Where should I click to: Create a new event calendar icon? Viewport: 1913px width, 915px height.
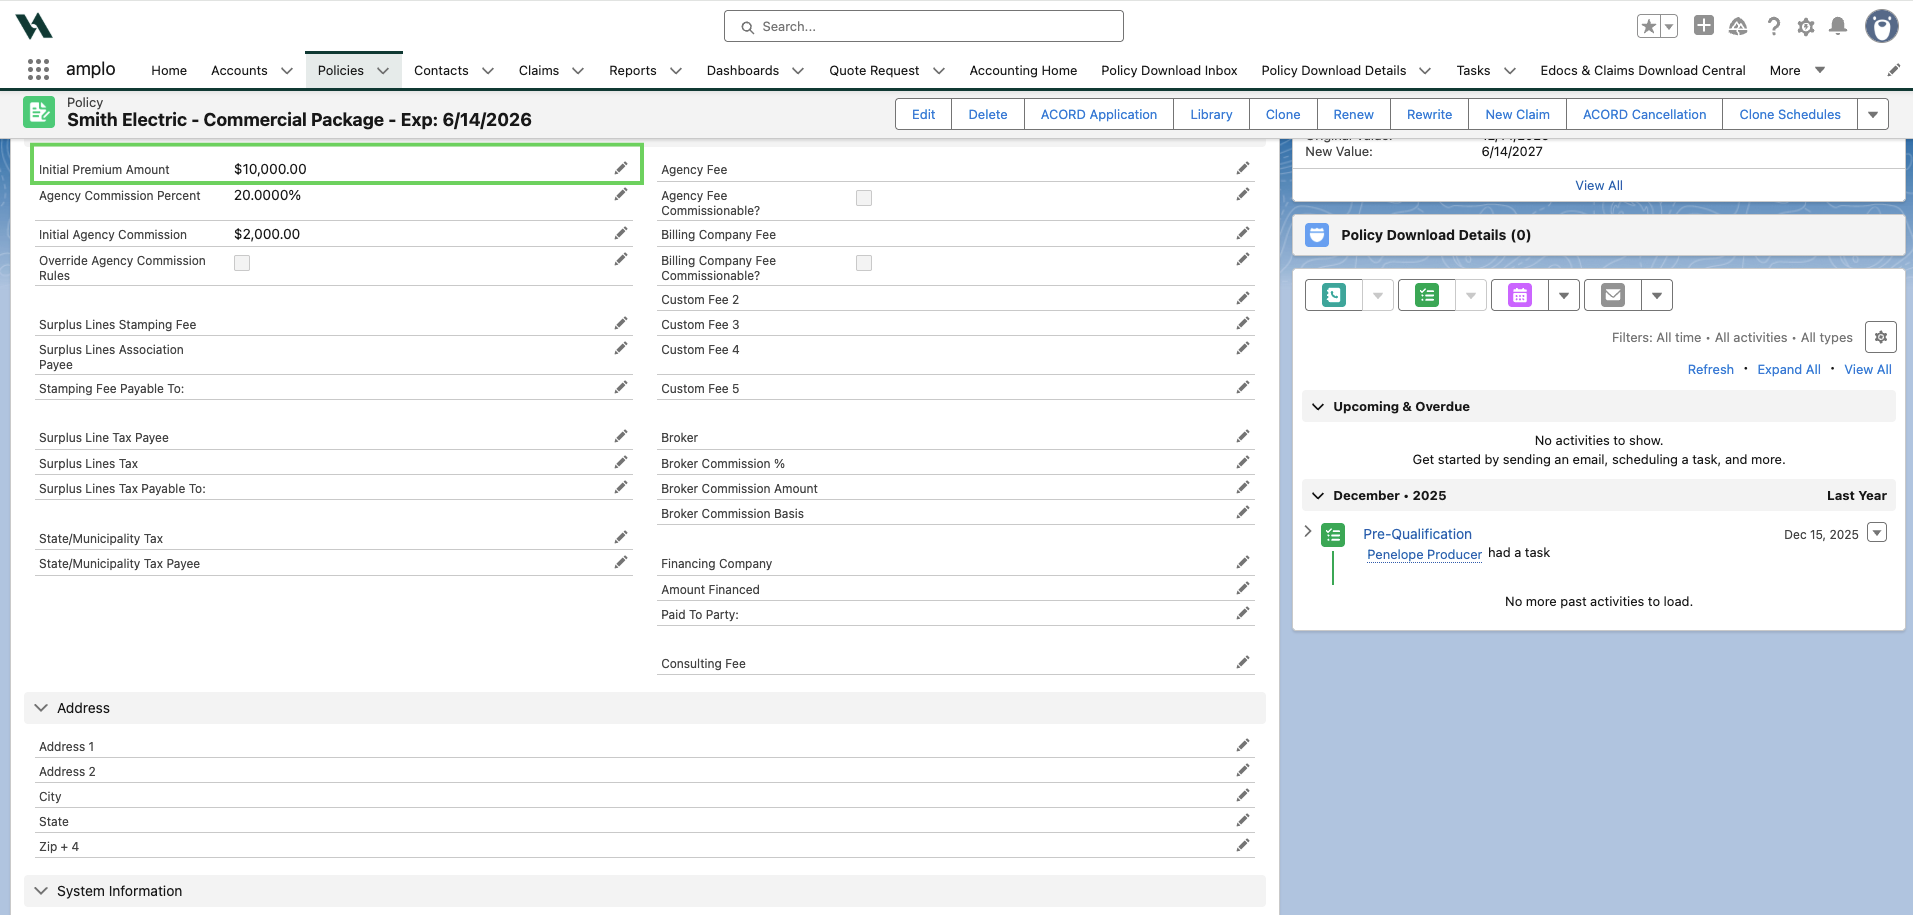click(1520, 295)
